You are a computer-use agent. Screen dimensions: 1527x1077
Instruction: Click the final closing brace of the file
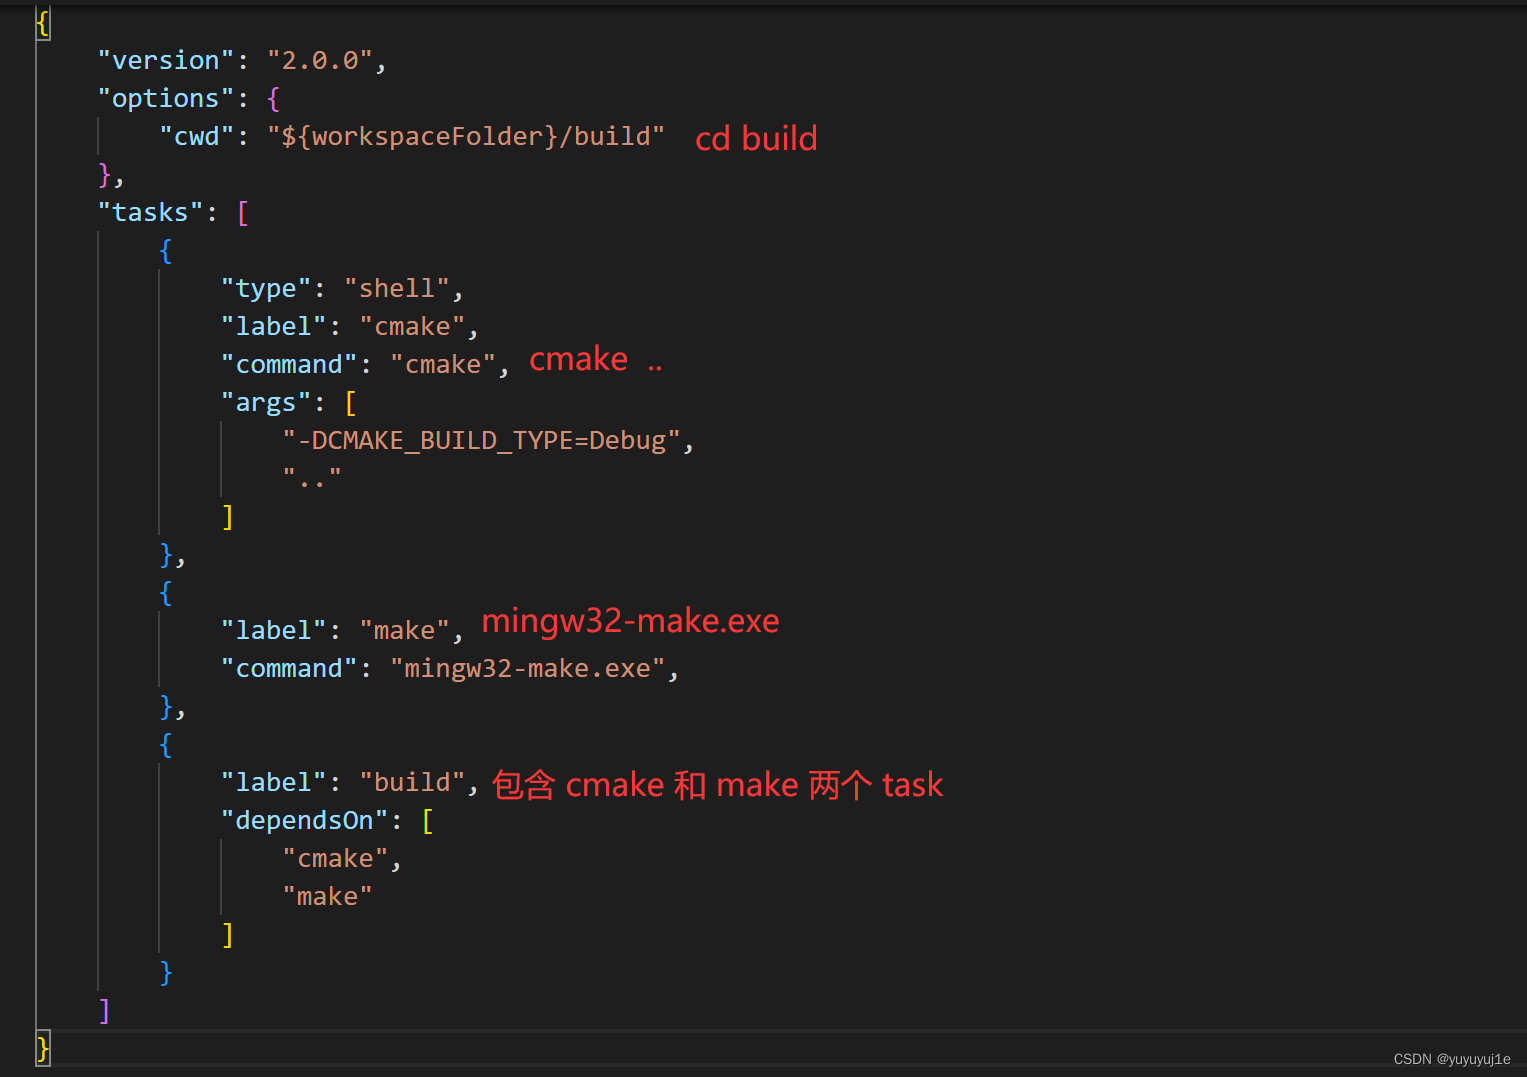point(43,1048)
